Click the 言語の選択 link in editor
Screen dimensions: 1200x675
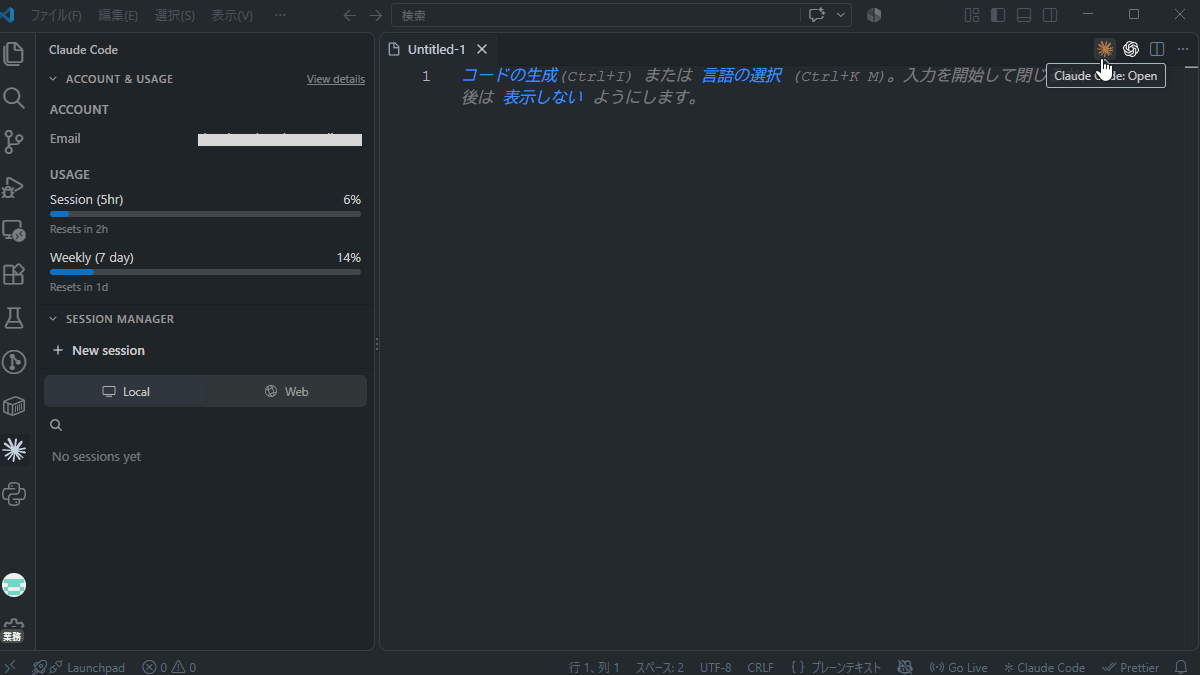741,75
